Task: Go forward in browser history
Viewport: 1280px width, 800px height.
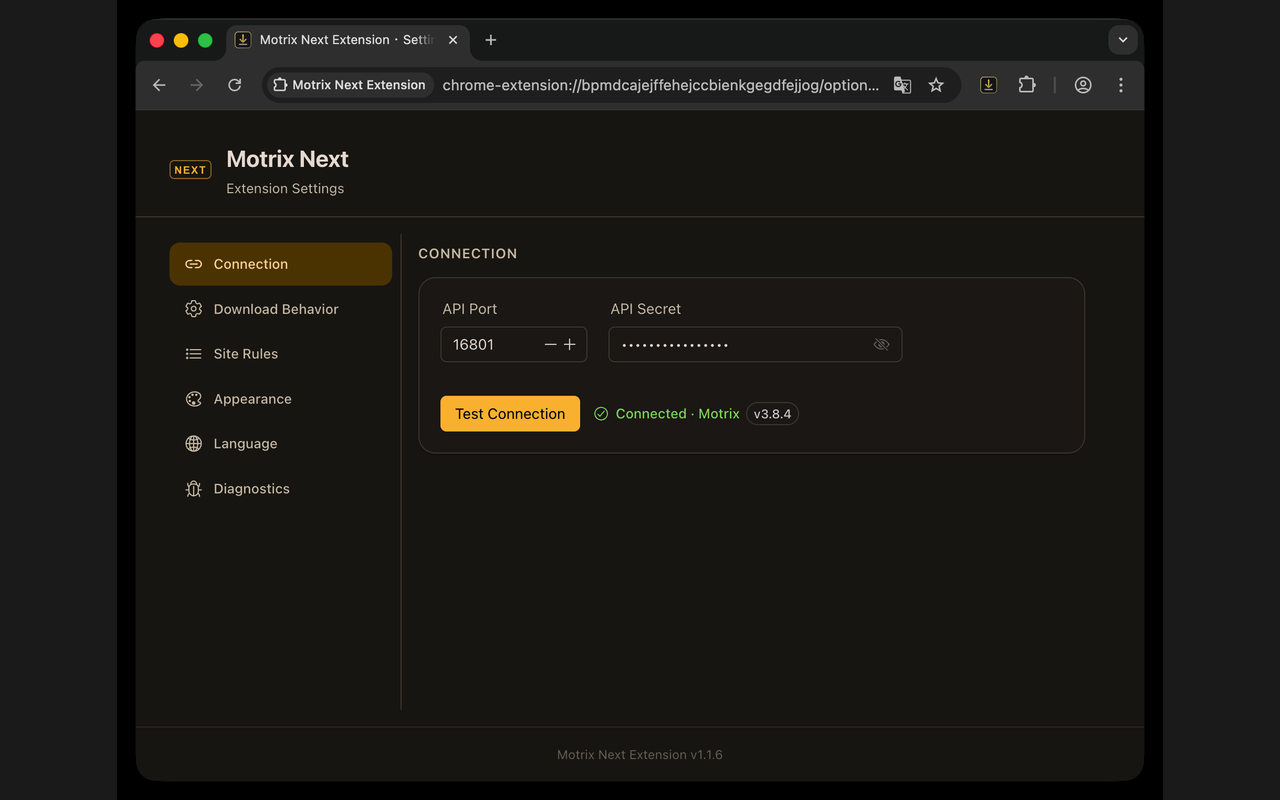Action: tap(197, 85)
